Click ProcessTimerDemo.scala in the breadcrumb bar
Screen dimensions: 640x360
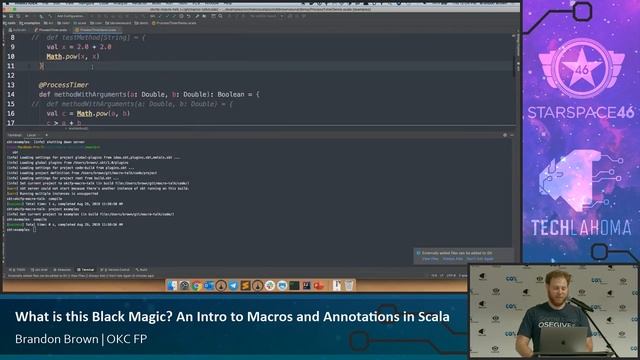tap(174, 23)
